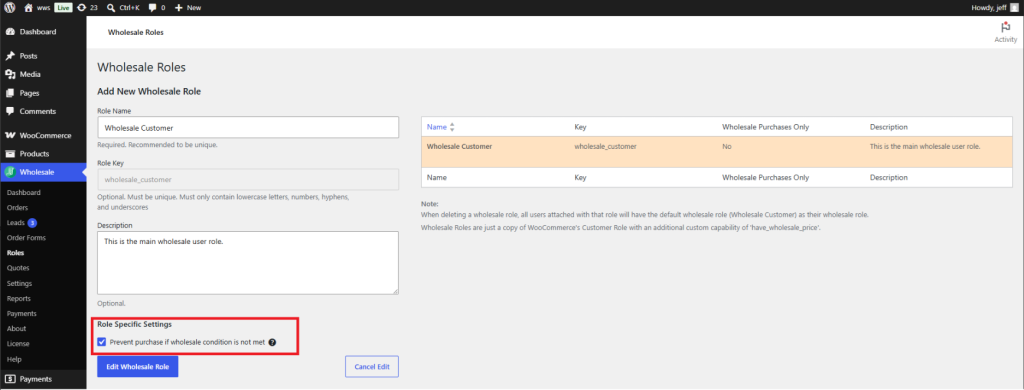Viewport: 1024px width, 390px height.
Task: Sort table by Name column arrows
Action: point(452,127)
